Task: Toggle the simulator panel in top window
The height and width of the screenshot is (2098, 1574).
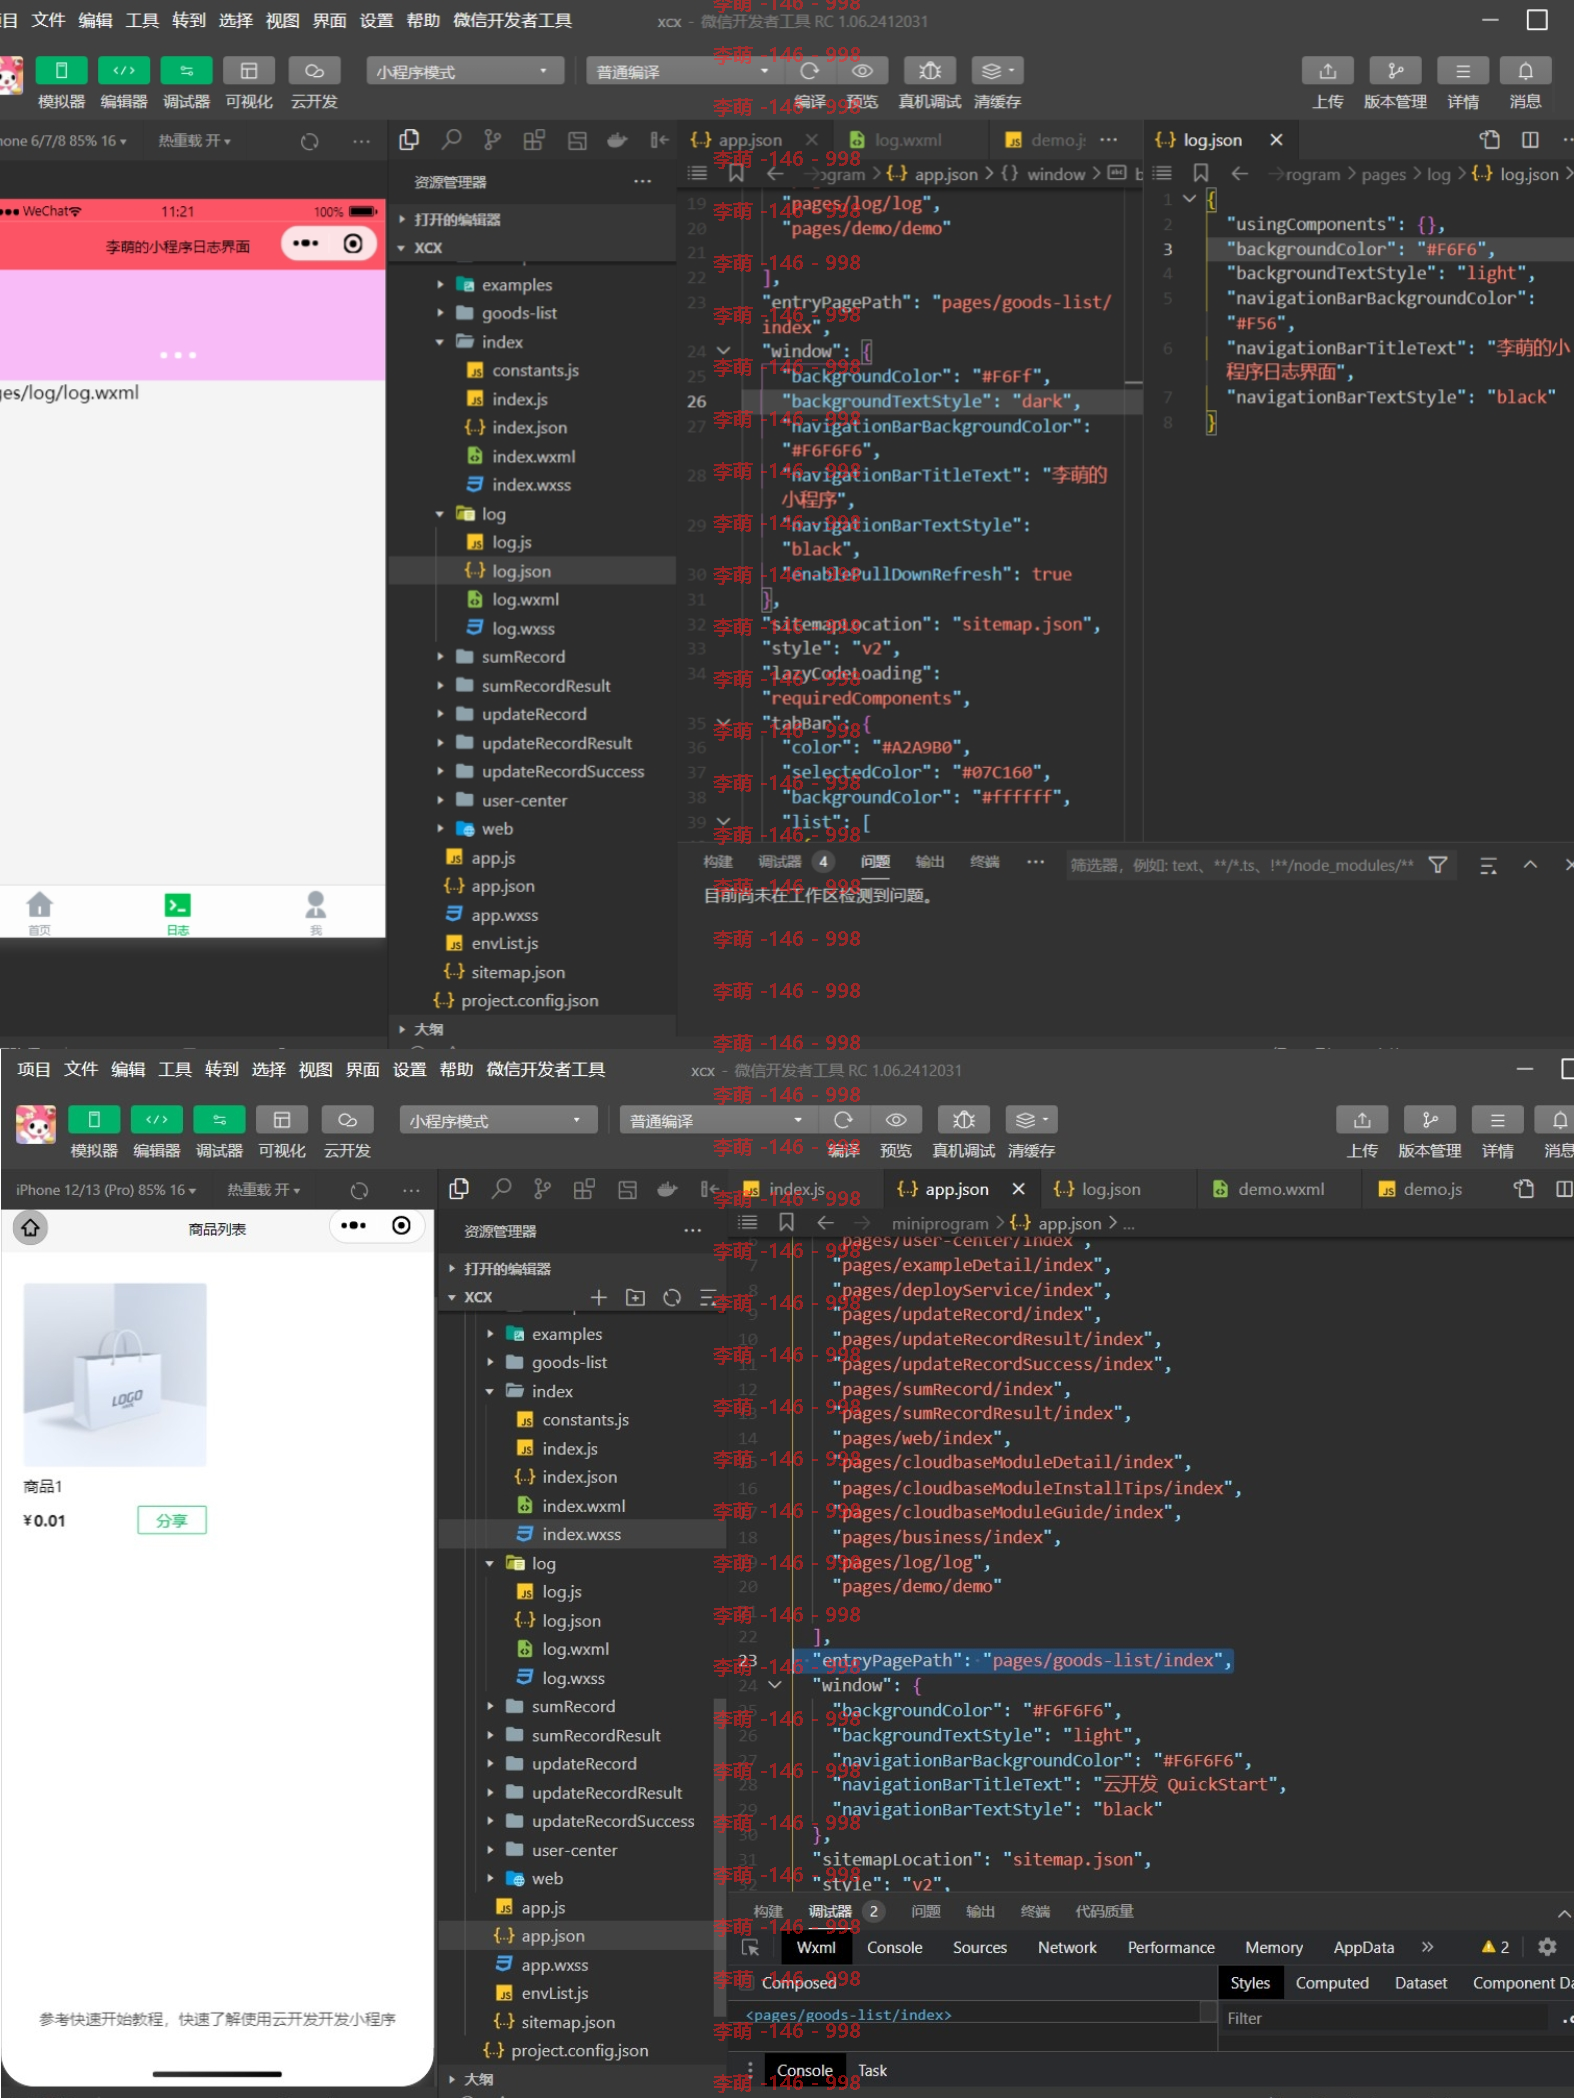Action: click(x=61, y=71)
